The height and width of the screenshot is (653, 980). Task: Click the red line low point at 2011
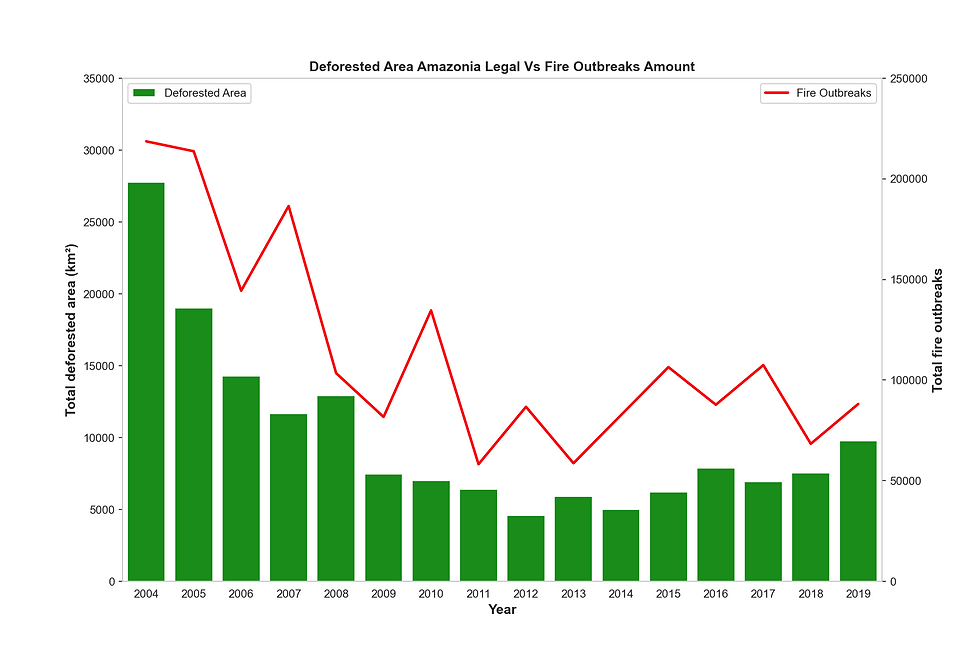(x=479, y=464)
